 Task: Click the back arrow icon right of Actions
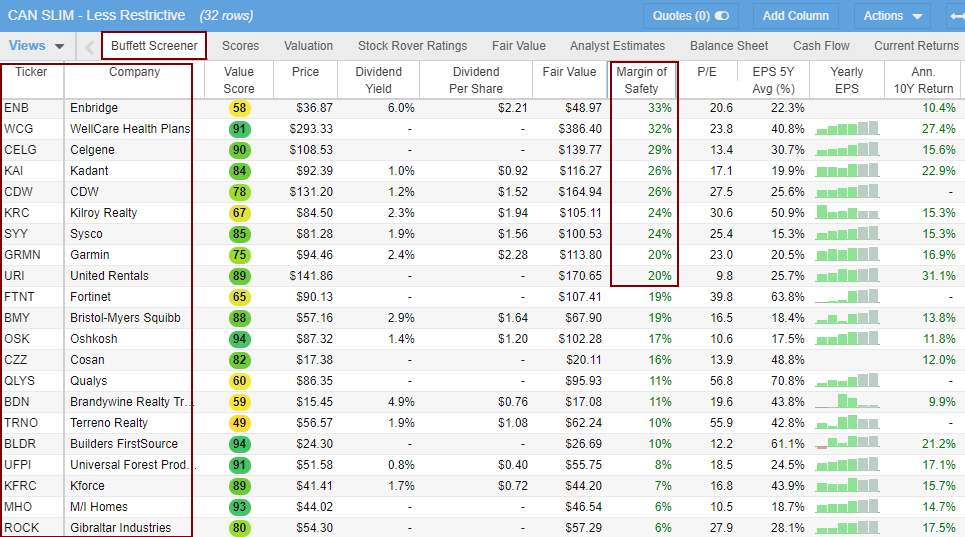pyautogui.click(x=958, y=15)
